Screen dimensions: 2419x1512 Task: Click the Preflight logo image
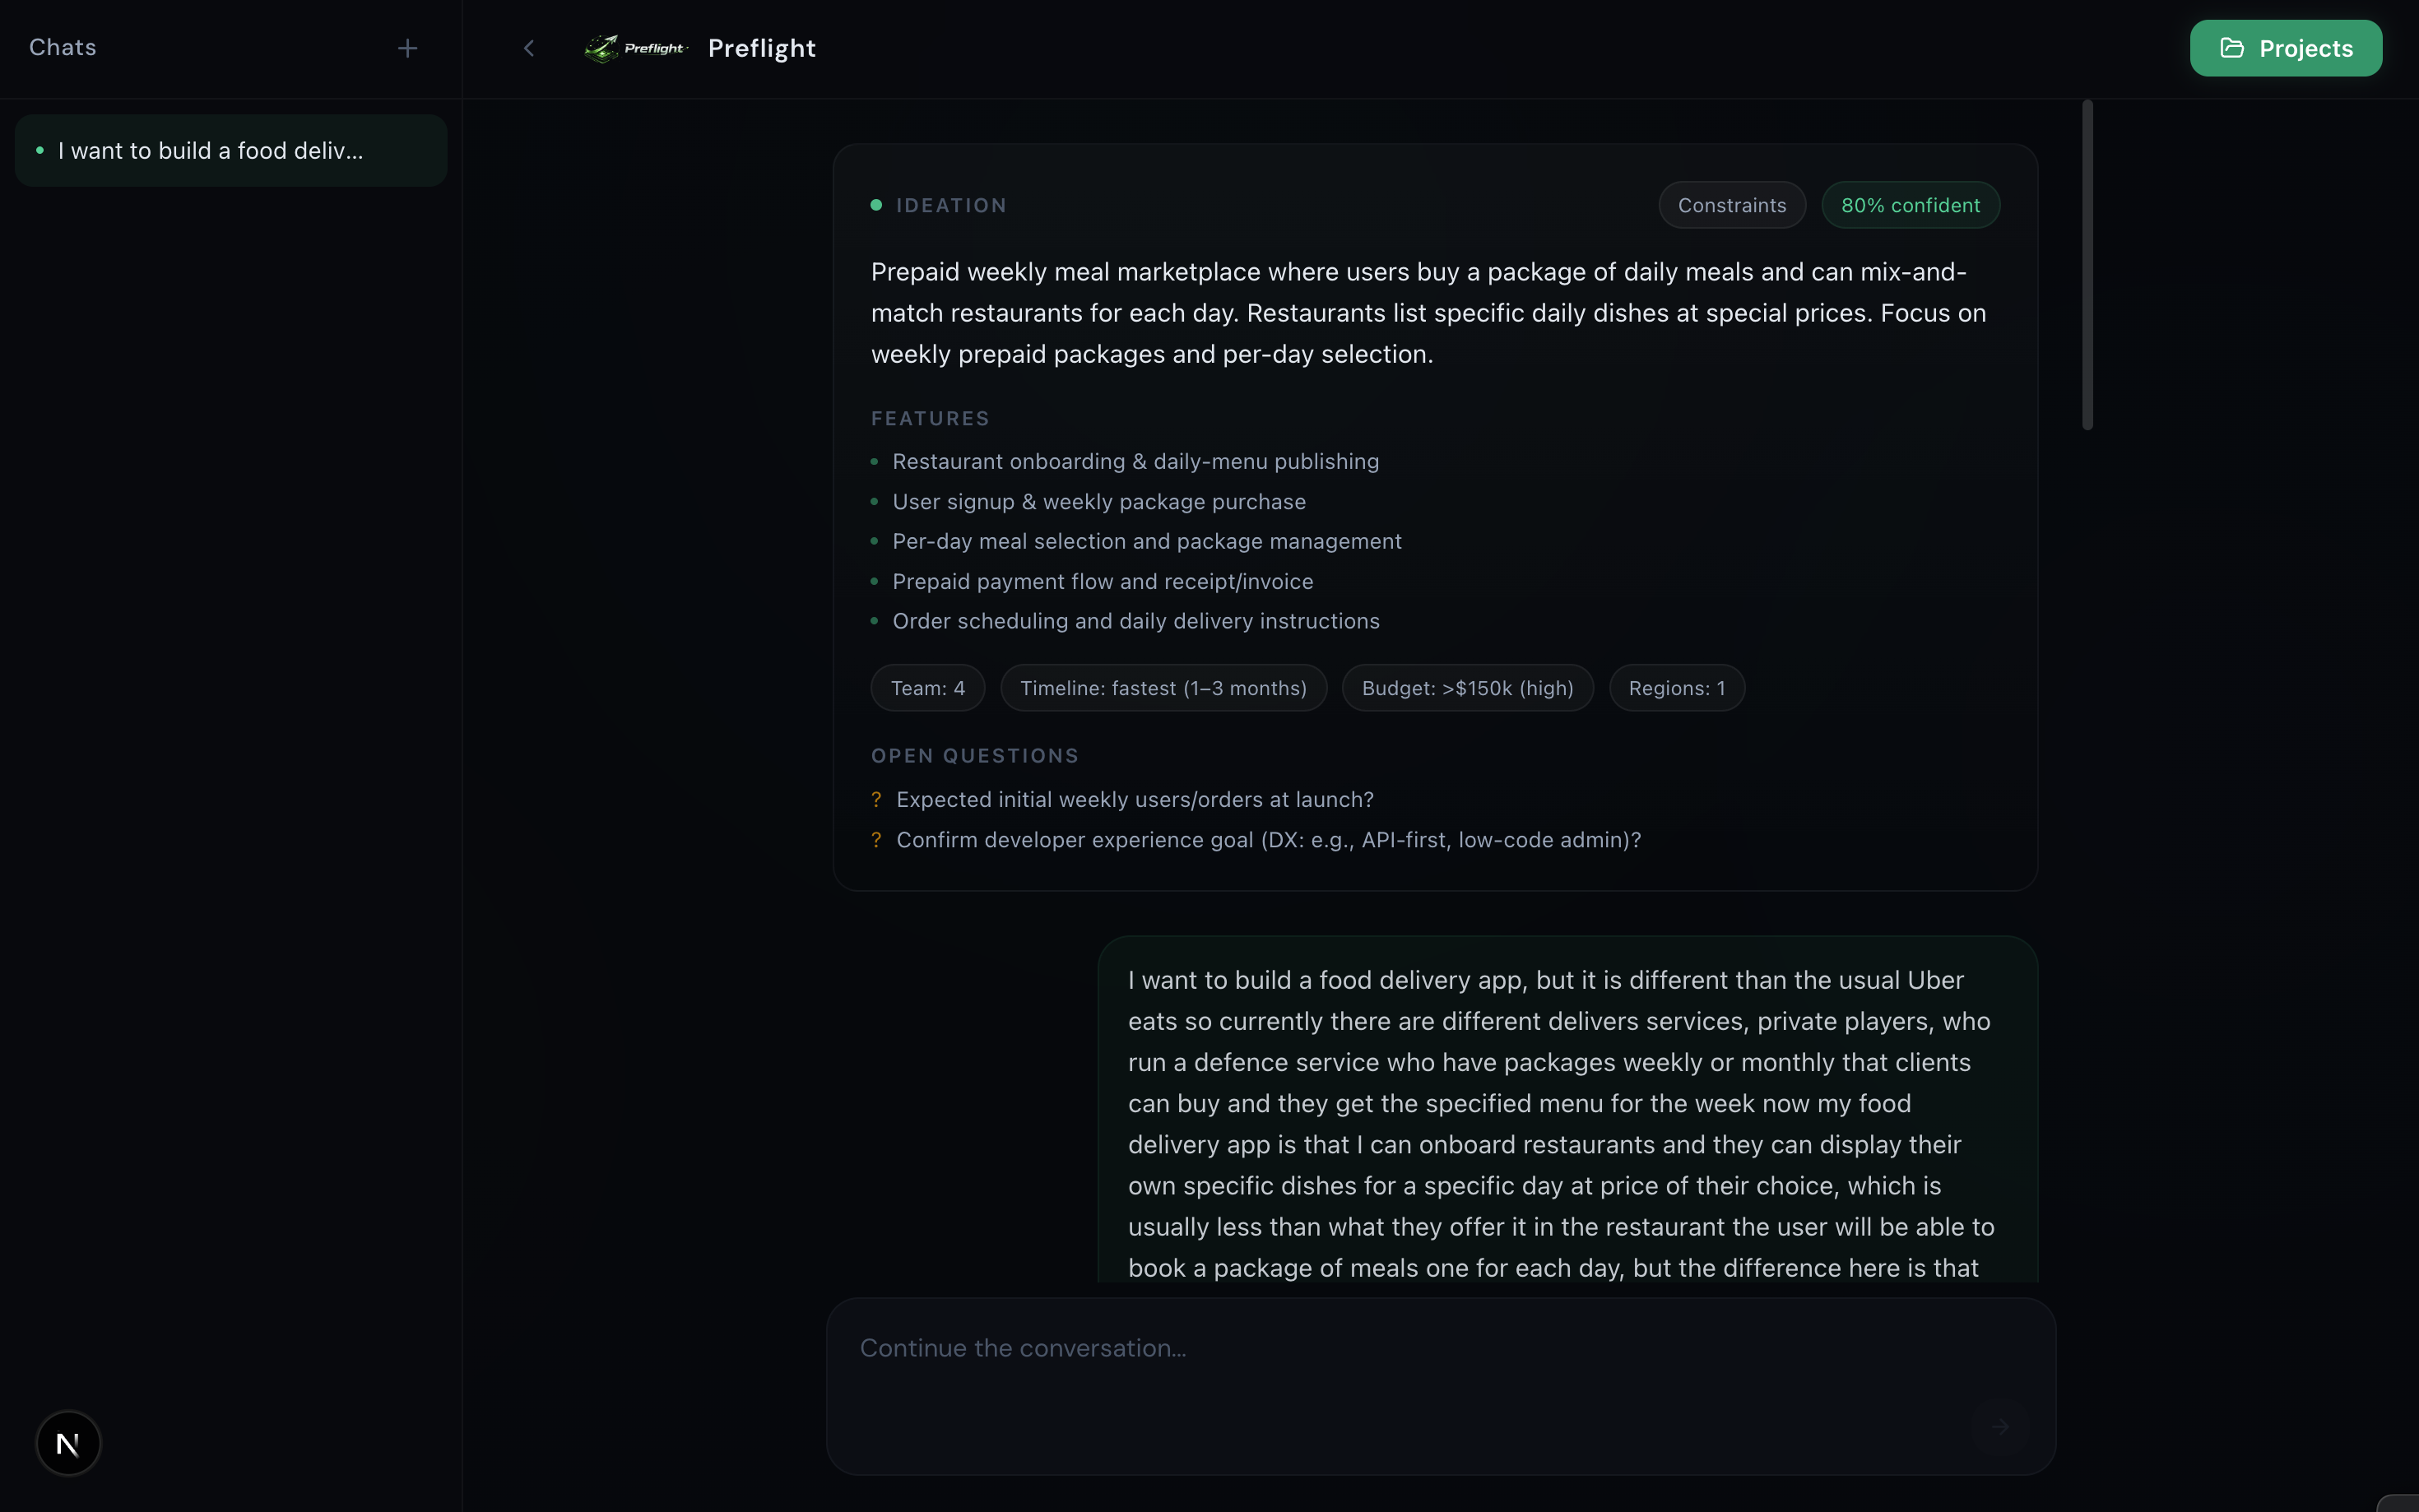click(x=636, y=48)
